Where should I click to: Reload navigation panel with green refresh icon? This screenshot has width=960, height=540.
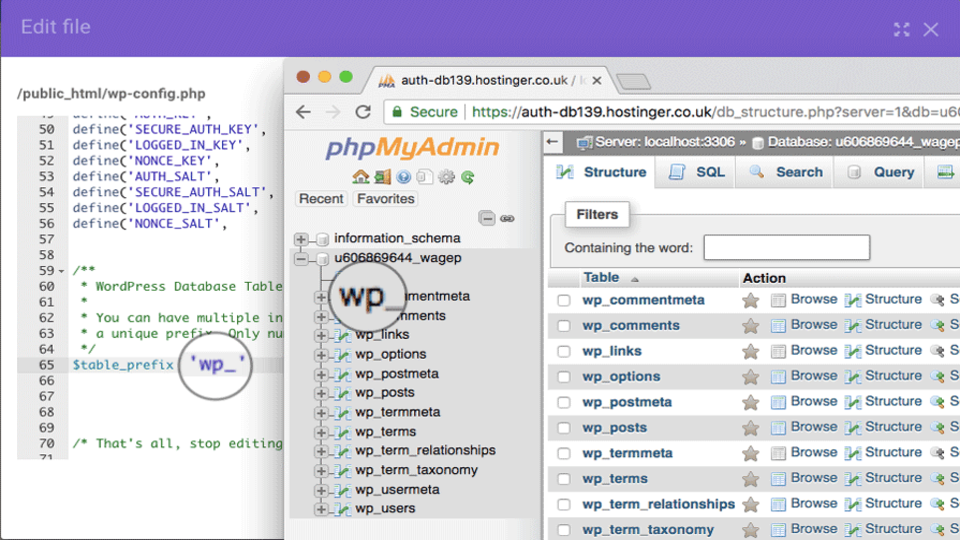pyautogui.click(x=467, y=177)
